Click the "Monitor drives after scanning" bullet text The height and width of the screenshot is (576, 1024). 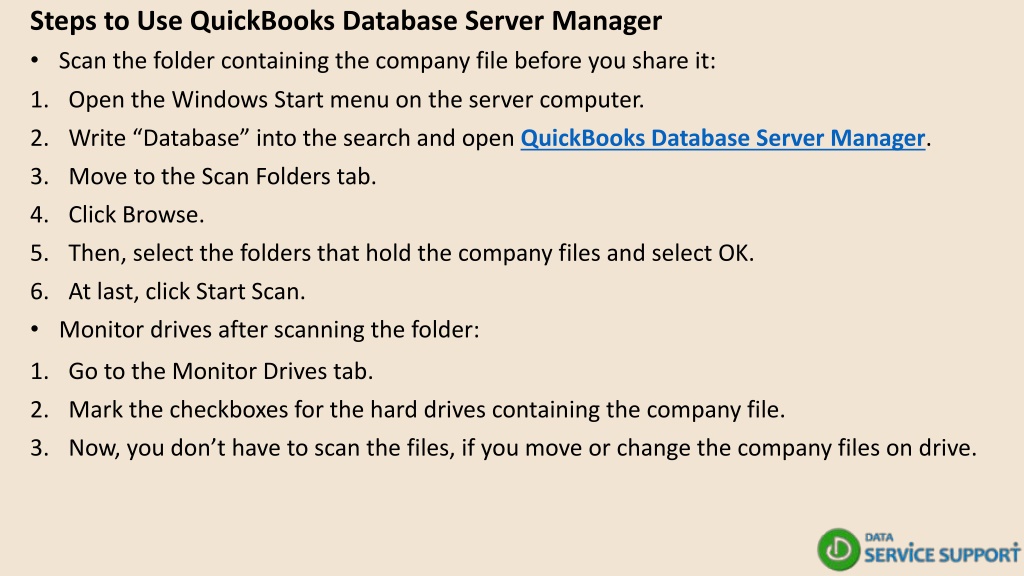(269, 330)
